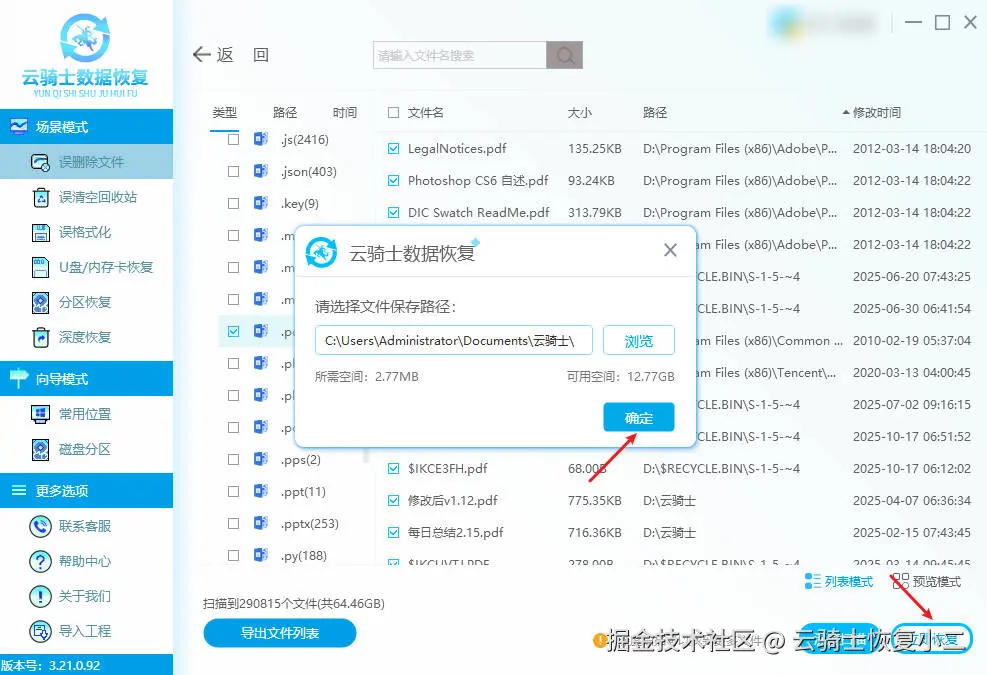Click the 2025-04-07 06:36:34 timestamp
Viewport: 987px width, 675px height.
(911, 501)
